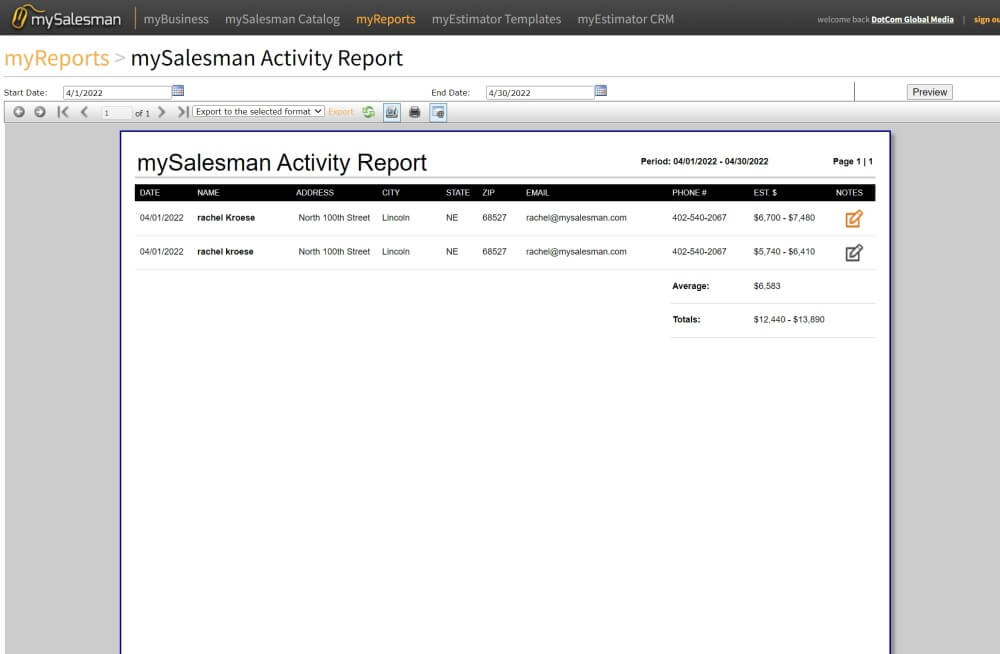Select the myReports navigation item

pos(386,19)
